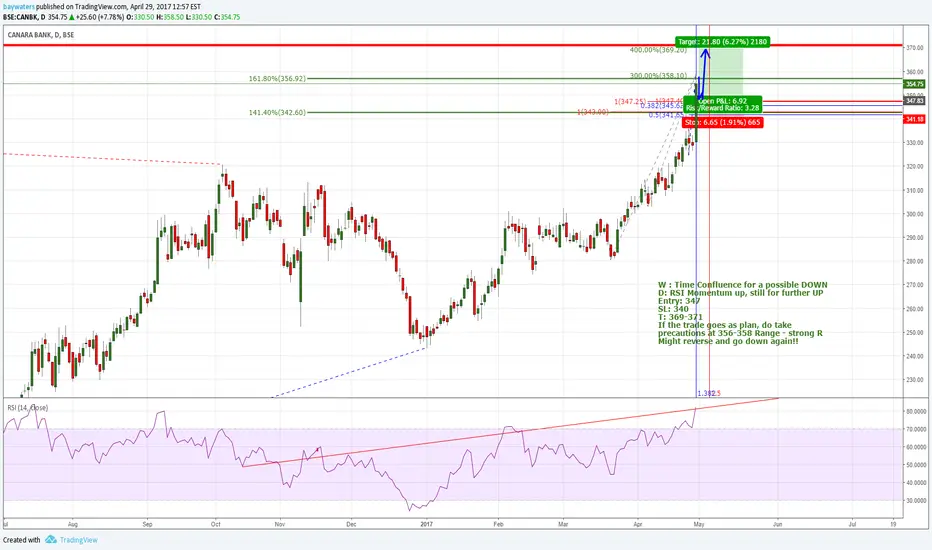
Task: Click the 'Sep' time axis label
Action: pos(147,524)
